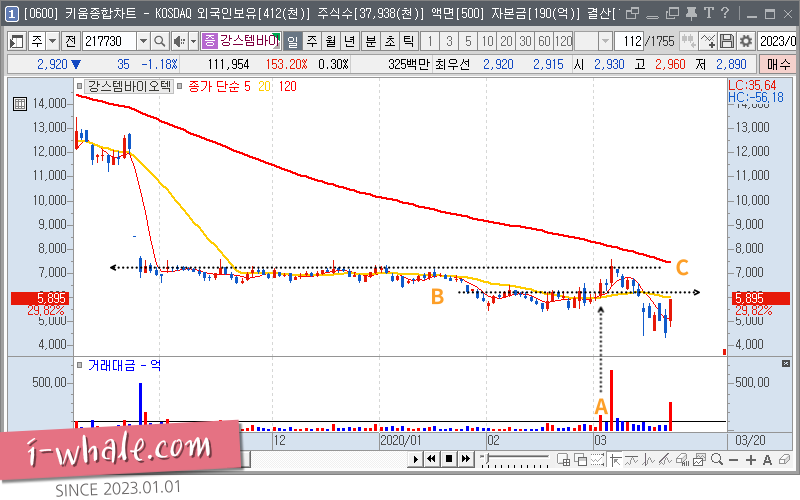
Task: Click the 종가 단순 moving average legend
Action: [x=214, y=86]
